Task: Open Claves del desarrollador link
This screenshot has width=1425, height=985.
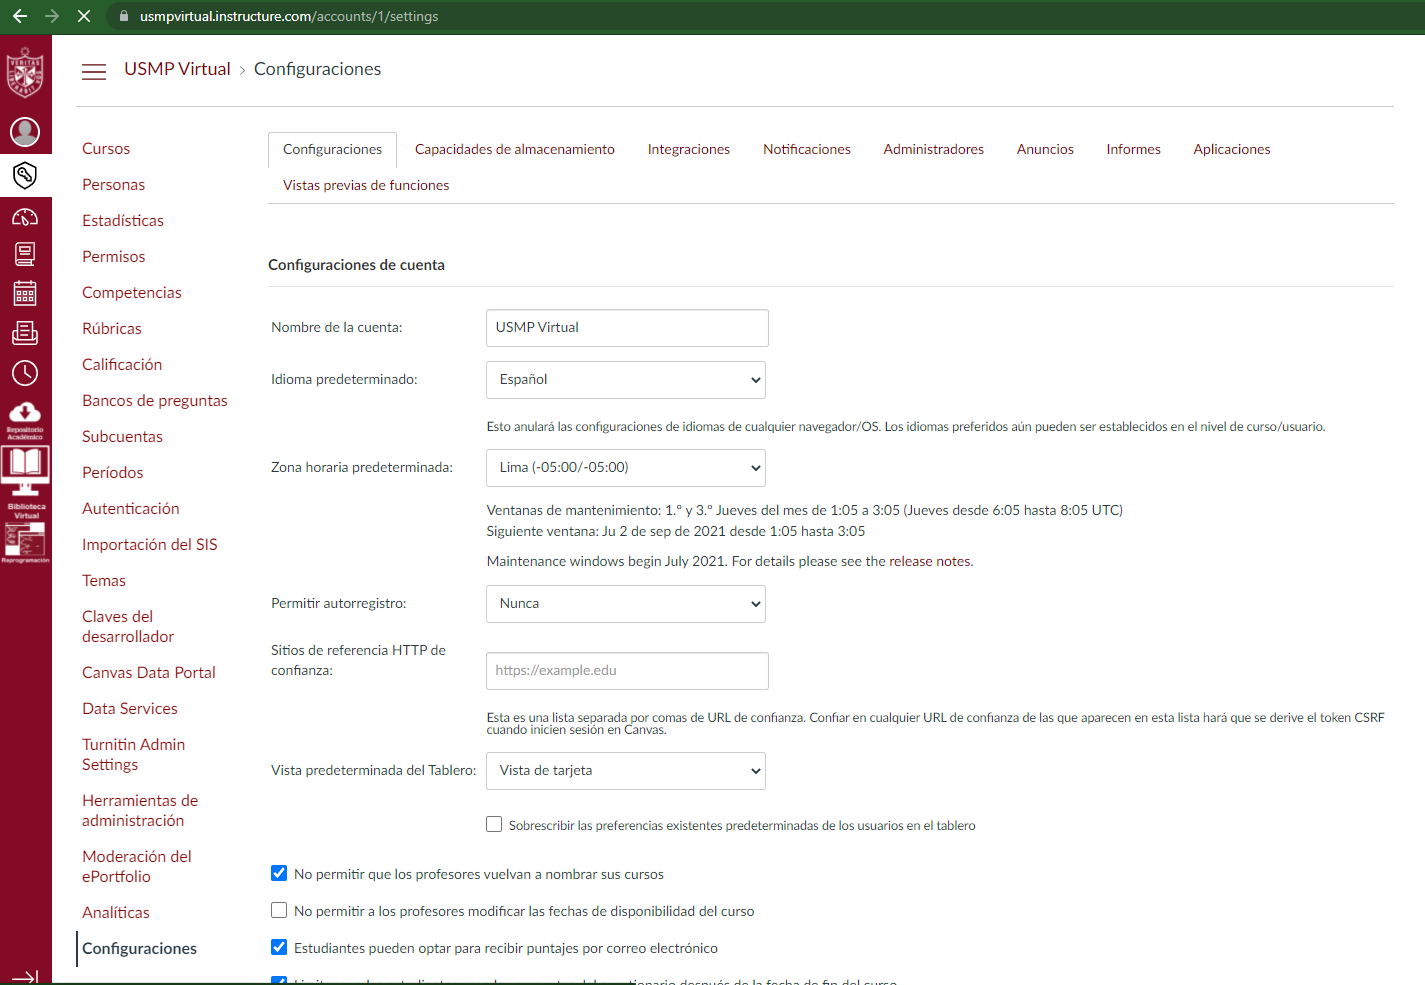Action: click(128, 627)
